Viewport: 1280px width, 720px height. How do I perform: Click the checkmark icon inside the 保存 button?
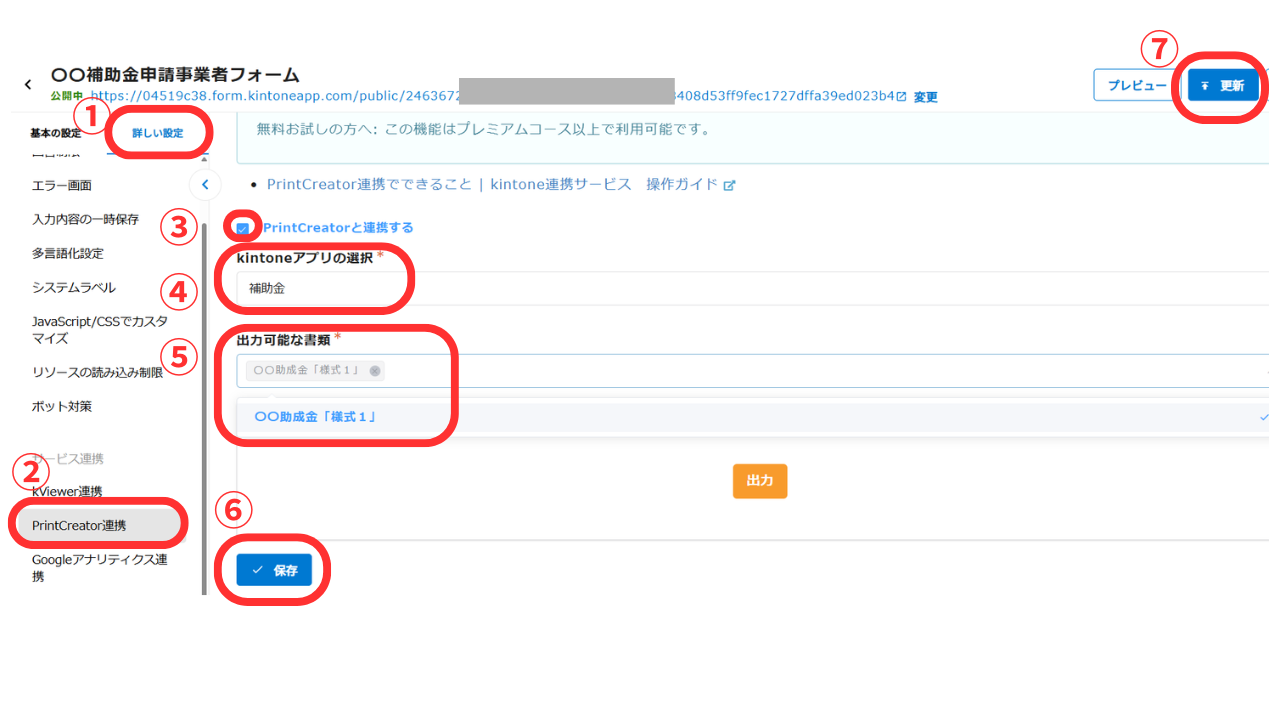[x=259, y=569]
